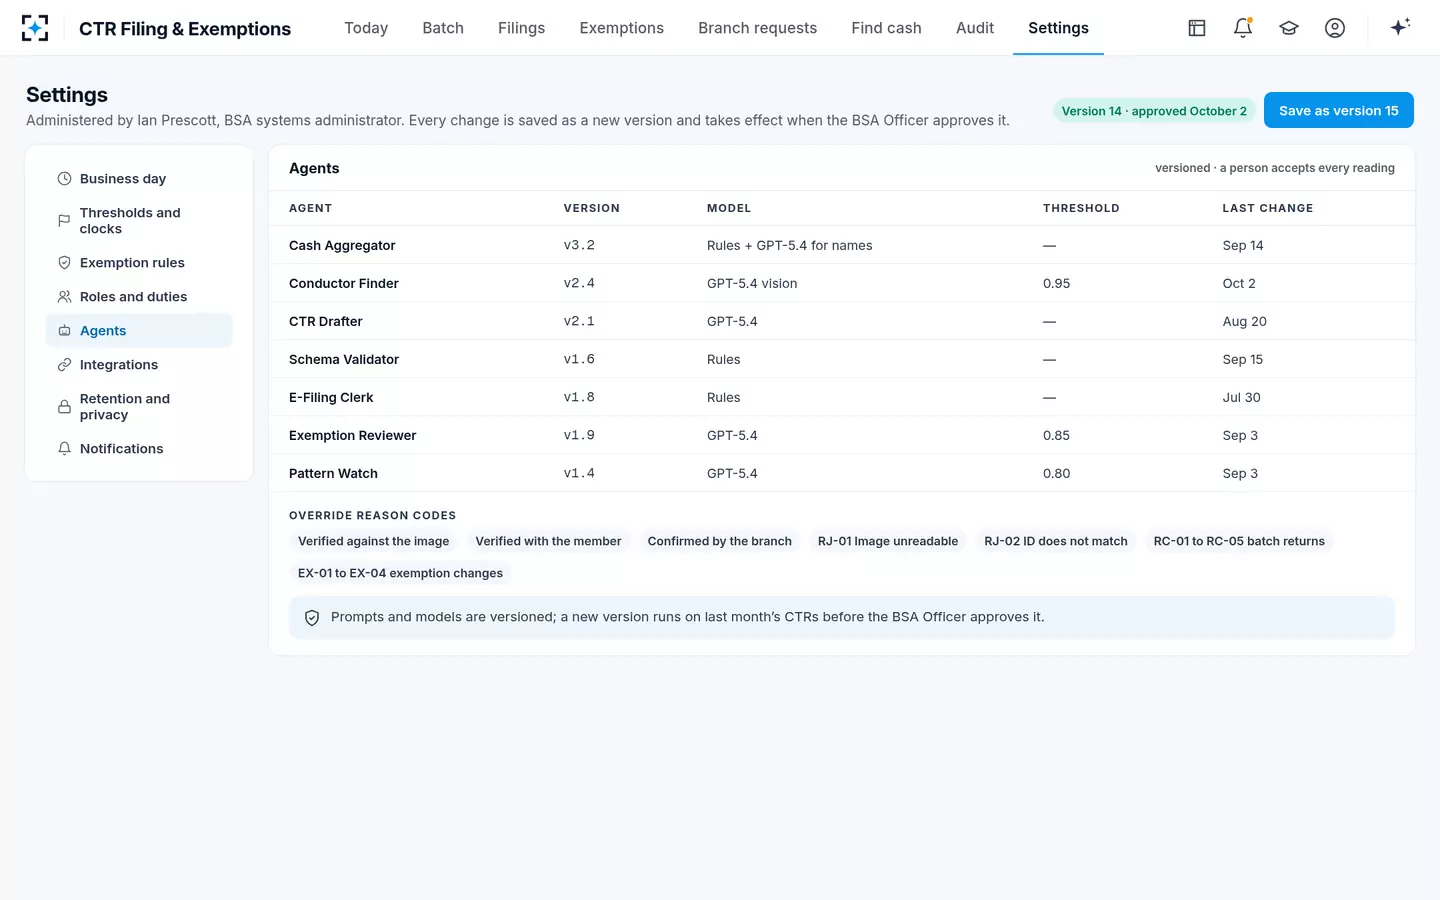Click 'RC-01 to RC-05 batch returns' chip
Viewport: 1440px width, 900px height.
coord(1239,541)
